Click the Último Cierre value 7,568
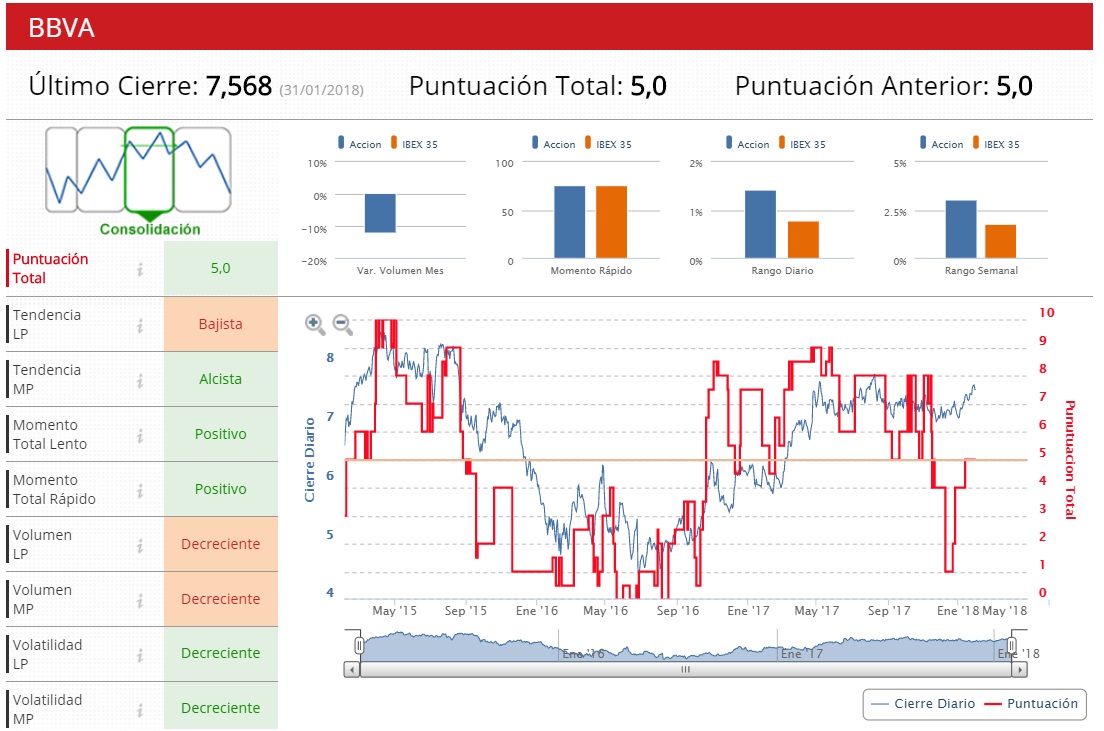 pos(239,87)
